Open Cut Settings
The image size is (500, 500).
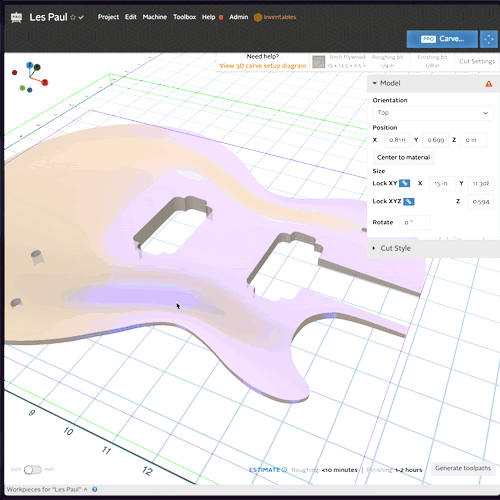click(477, 61)
